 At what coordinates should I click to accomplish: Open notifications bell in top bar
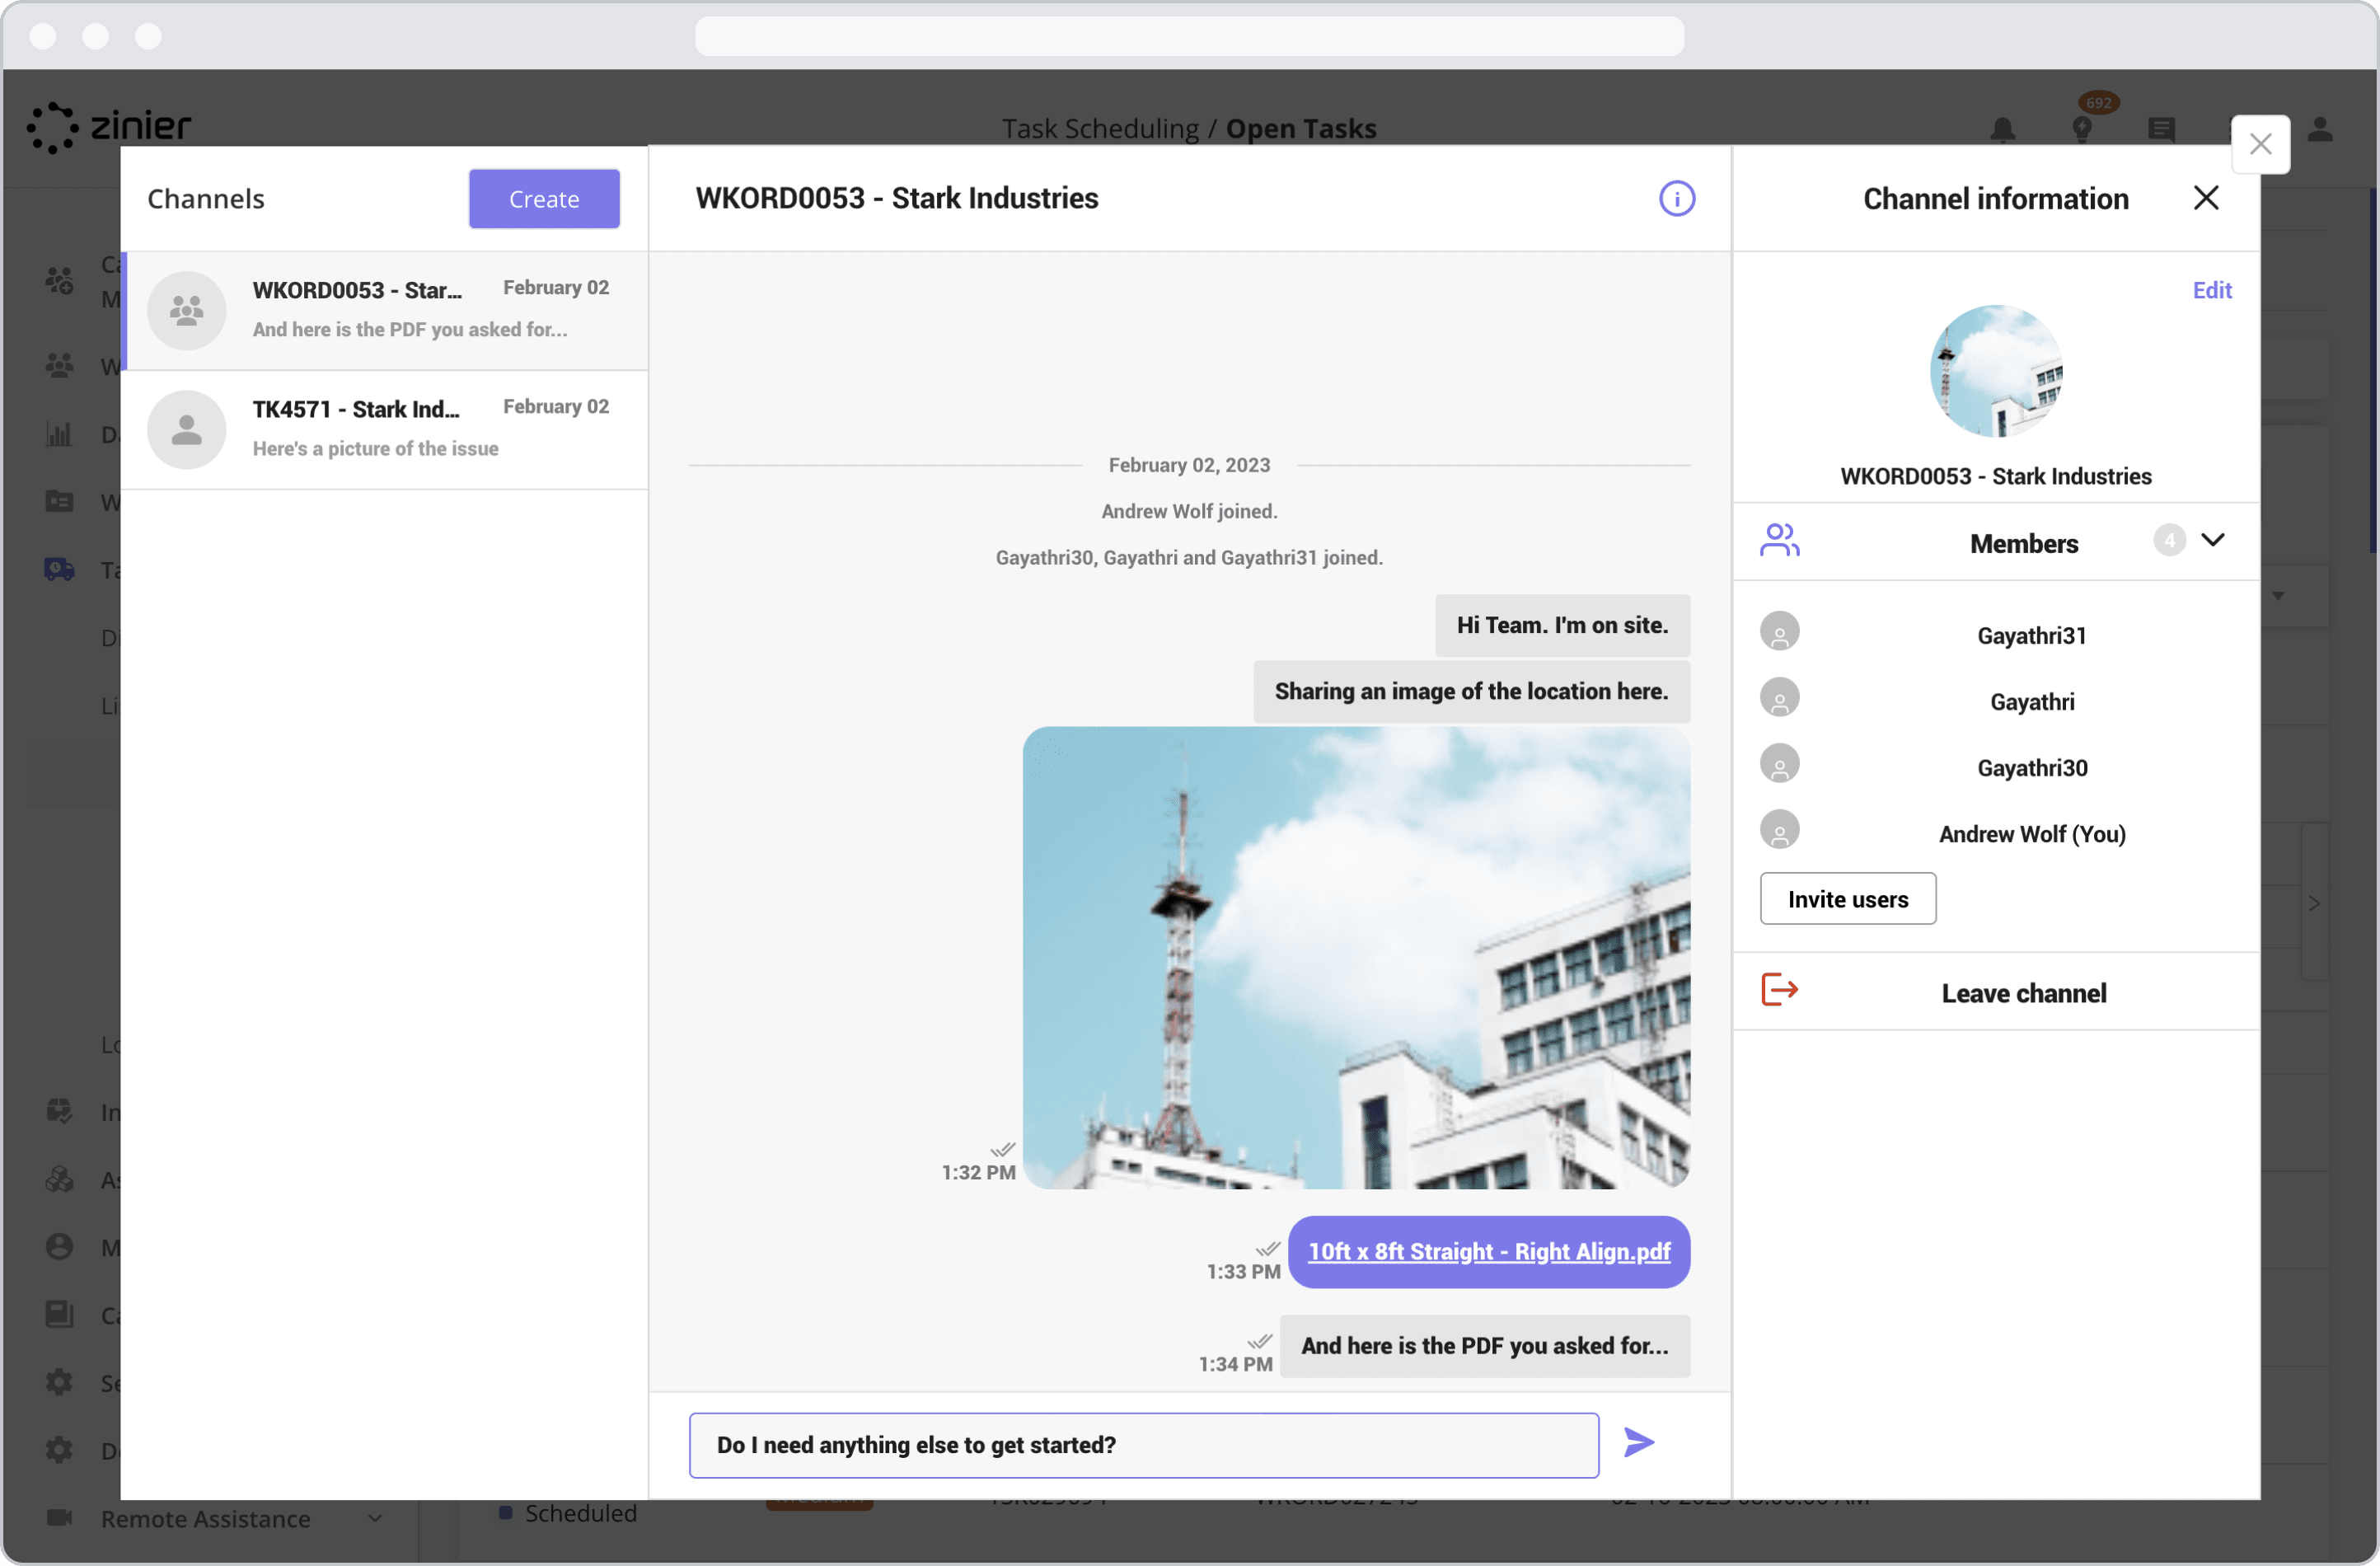coord(2002,129)
